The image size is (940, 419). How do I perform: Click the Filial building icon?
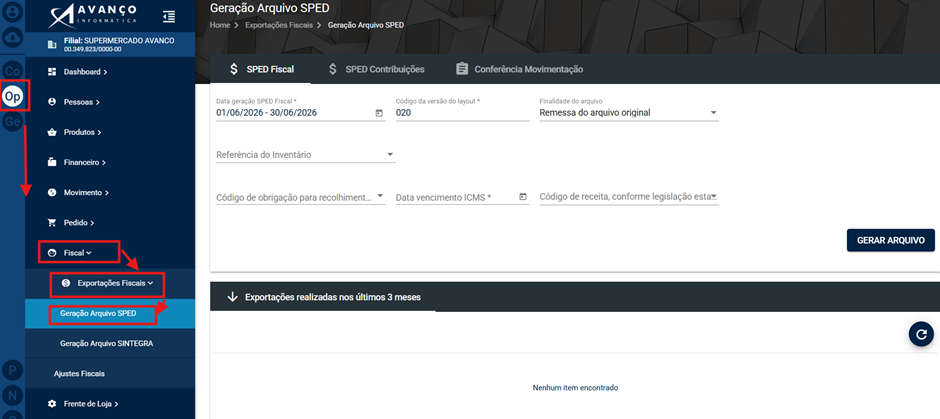point(52,44)
